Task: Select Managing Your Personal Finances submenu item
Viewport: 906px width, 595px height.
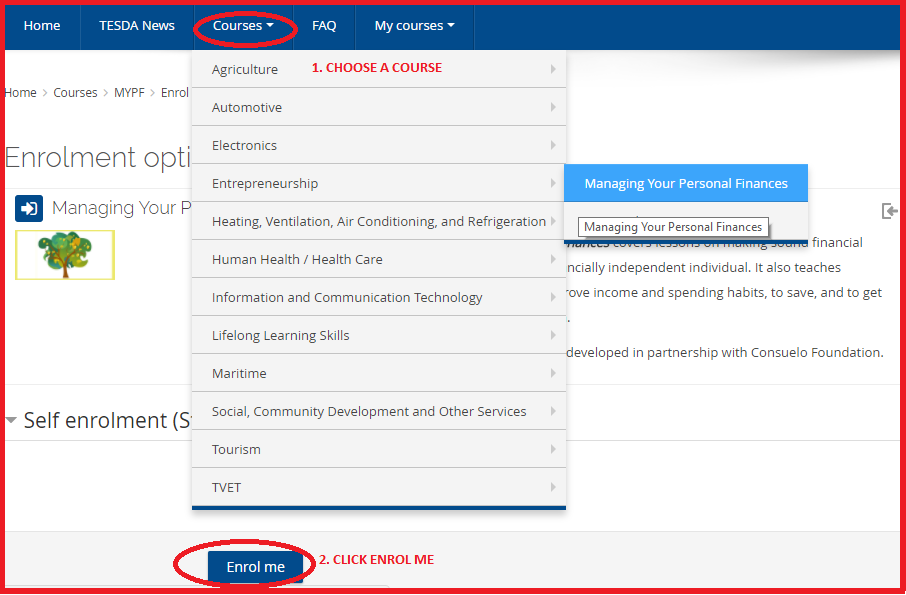Action: click(686, 184)
